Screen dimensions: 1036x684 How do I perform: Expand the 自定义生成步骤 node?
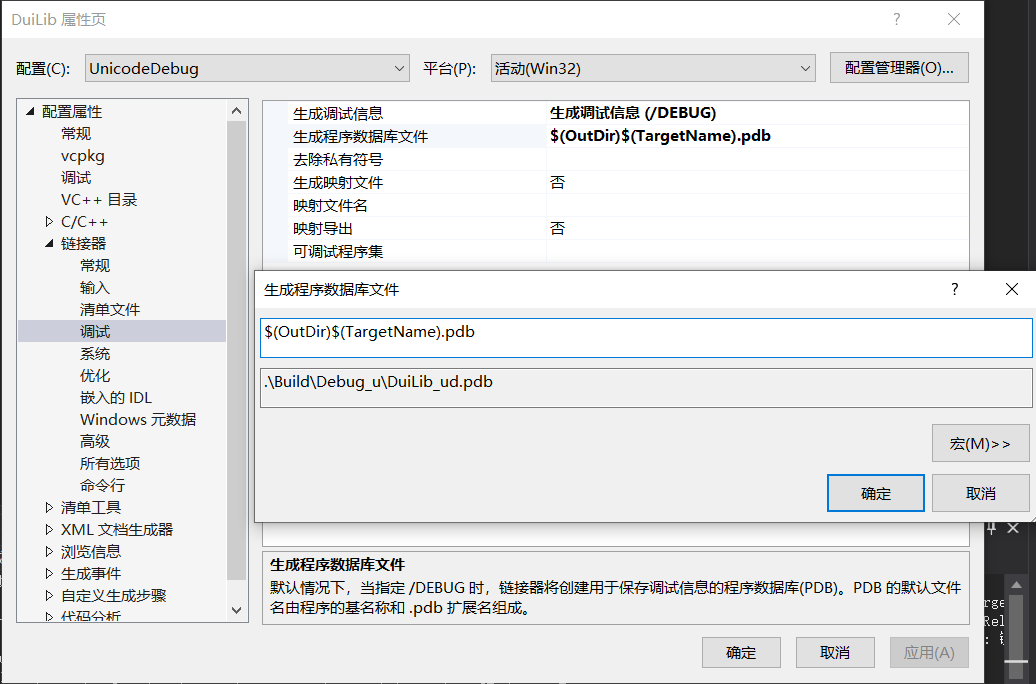pyautogui.click(x=49, y=595)
